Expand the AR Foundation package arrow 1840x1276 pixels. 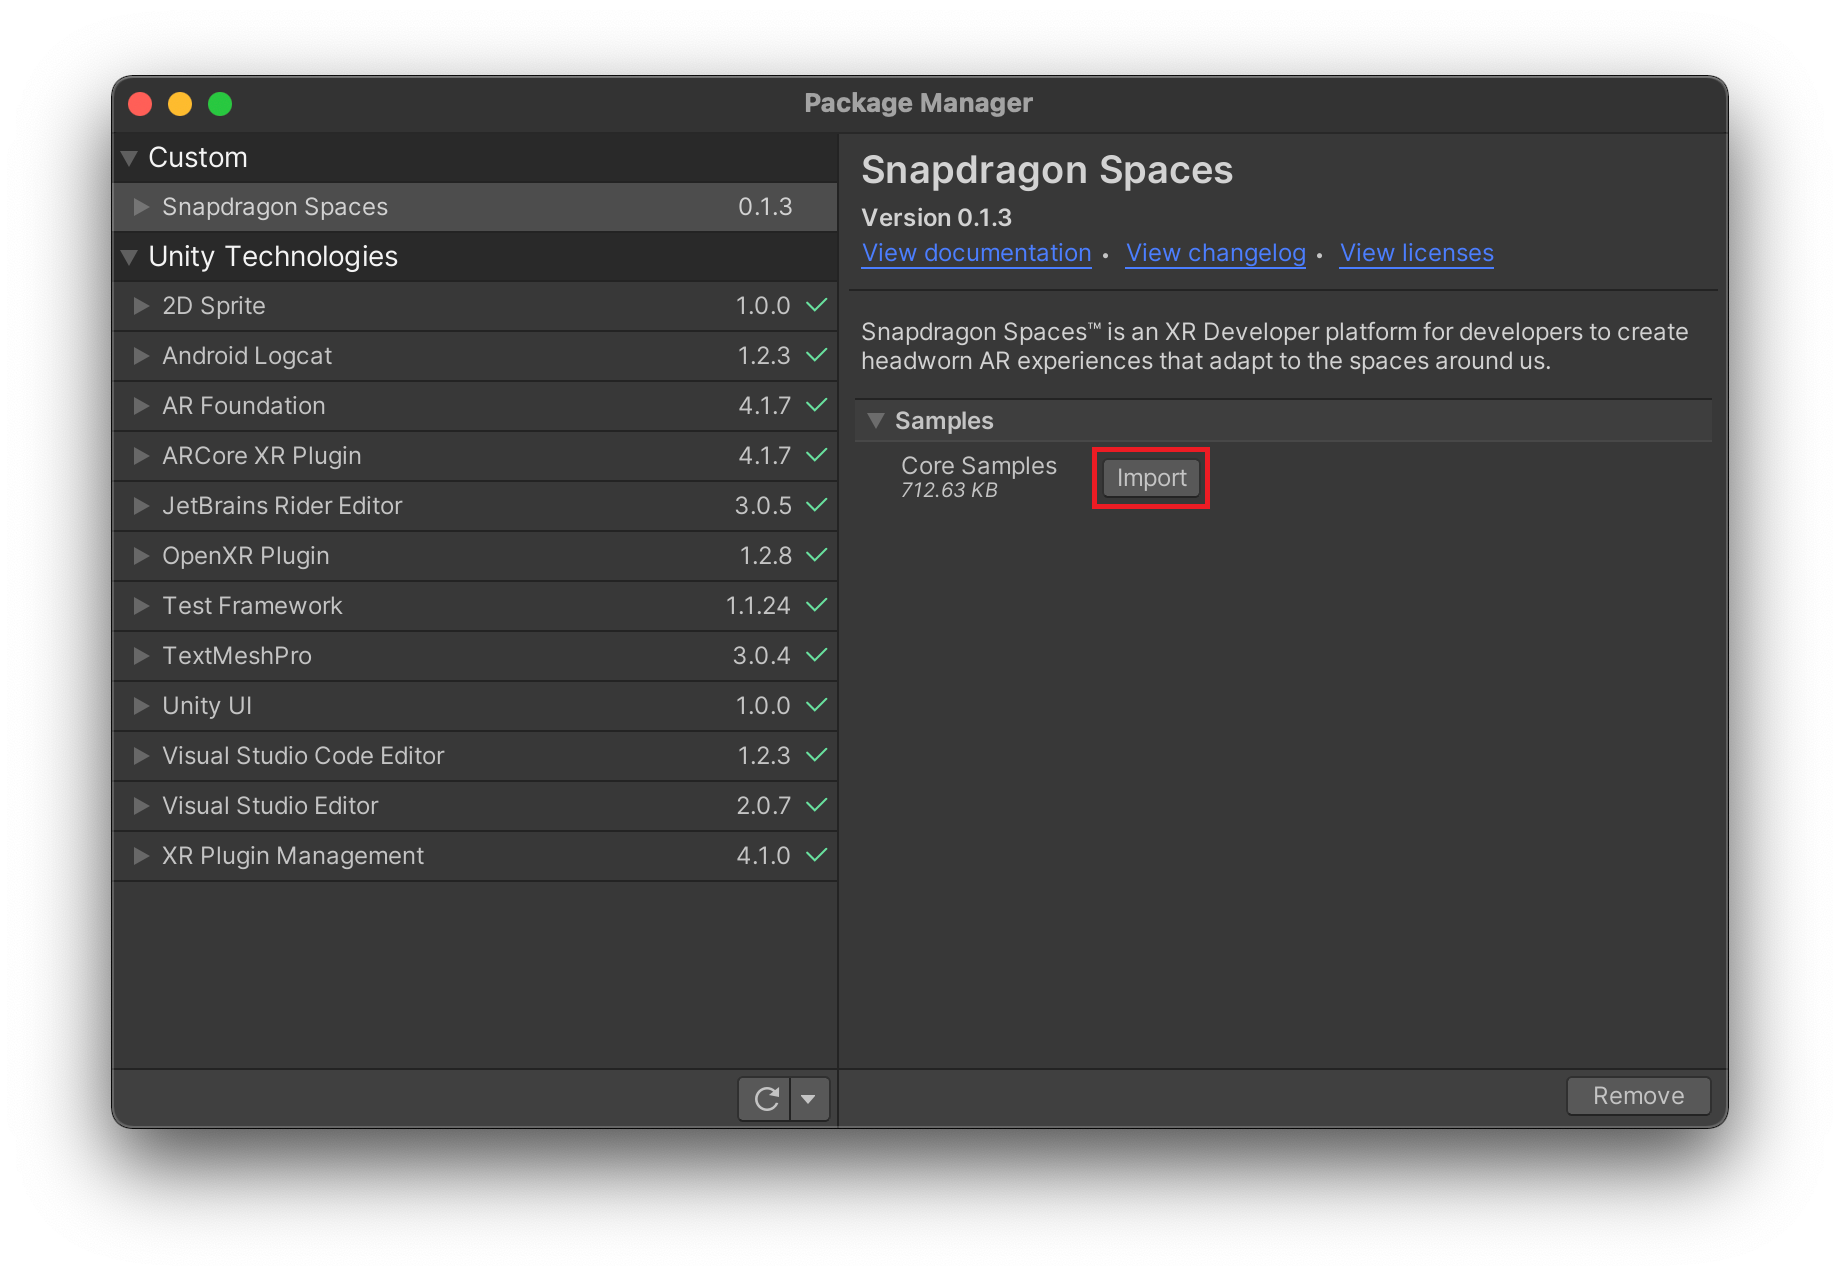coord(141,406)
